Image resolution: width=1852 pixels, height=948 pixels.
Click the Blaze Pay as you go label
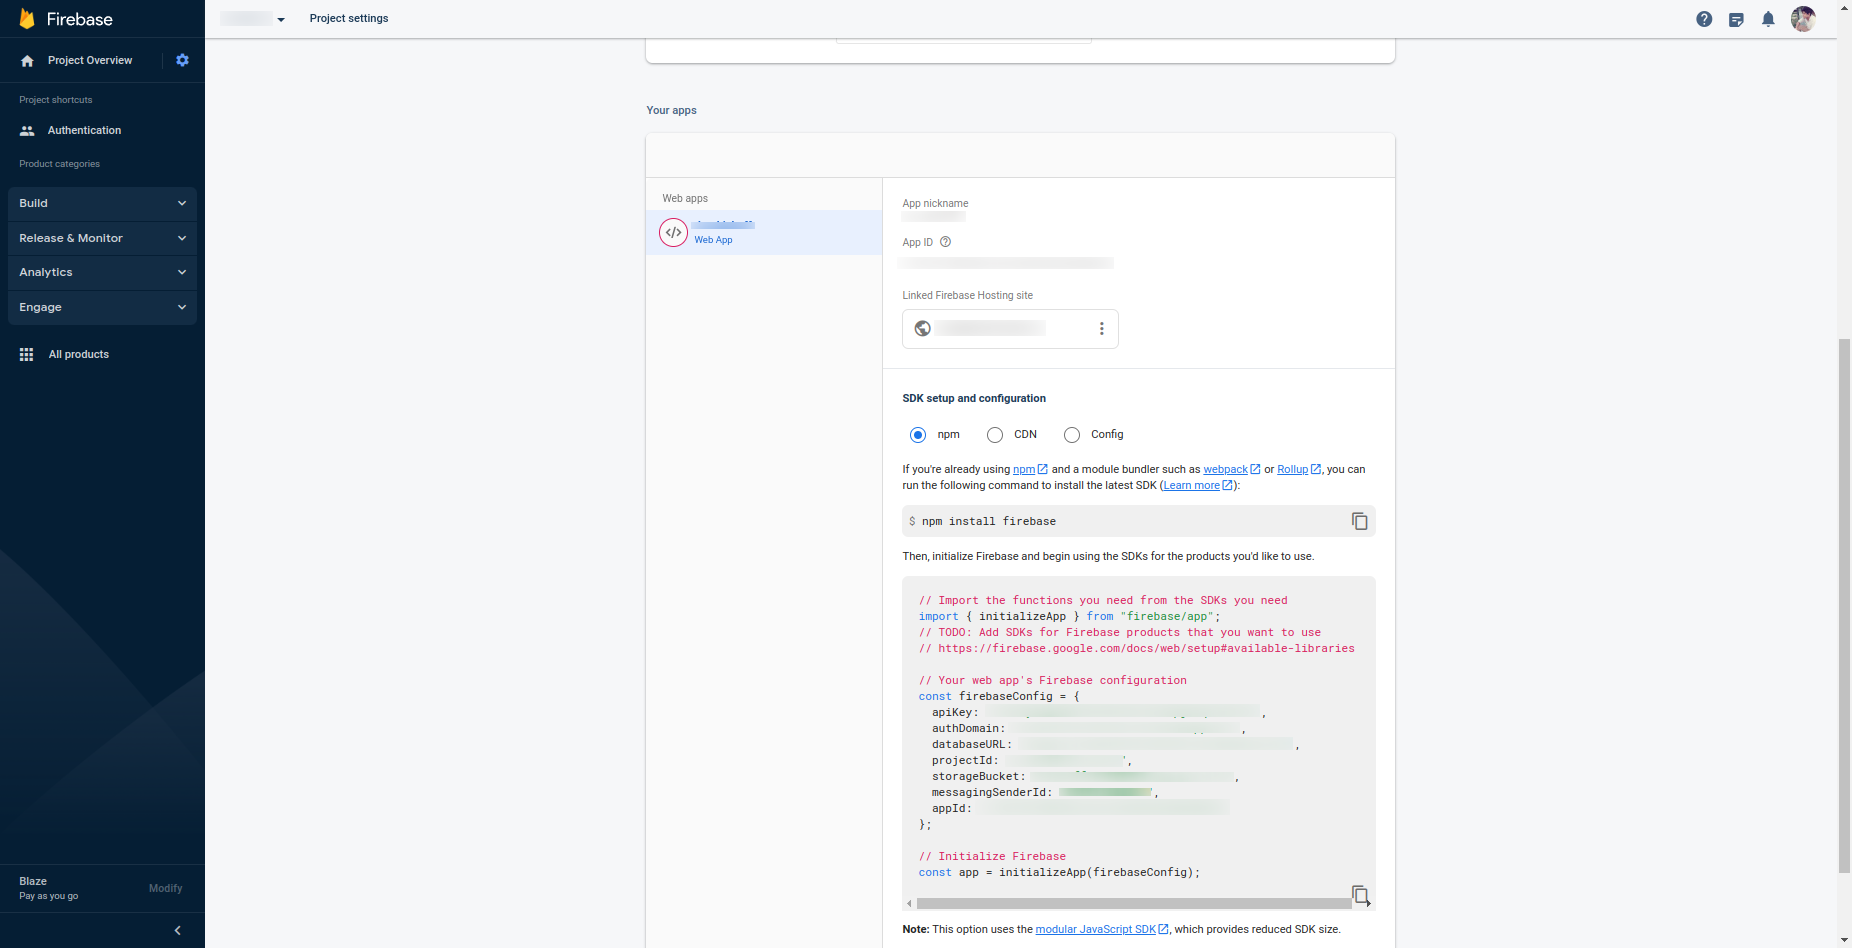[x=48, y=889]
